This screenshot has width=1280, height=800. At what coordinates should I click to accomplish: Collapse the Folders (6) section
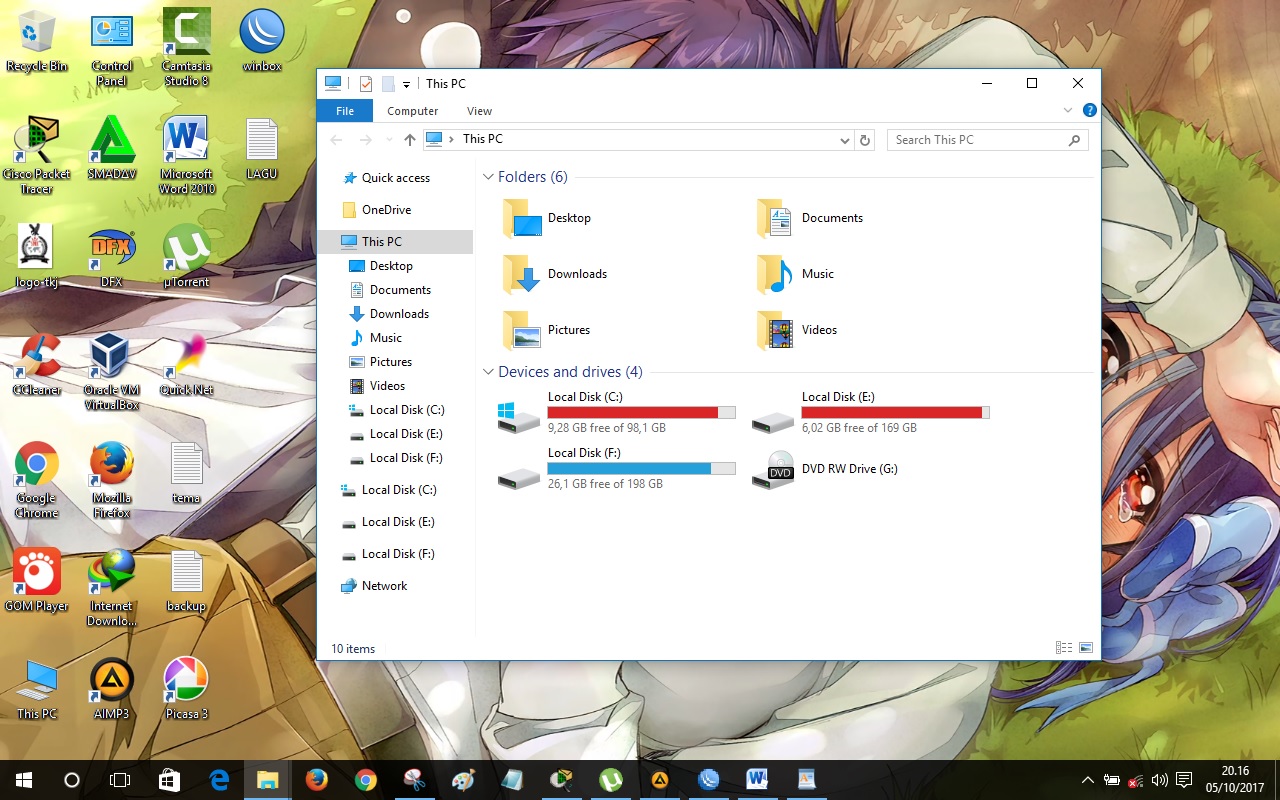click(x=489, y=176)
